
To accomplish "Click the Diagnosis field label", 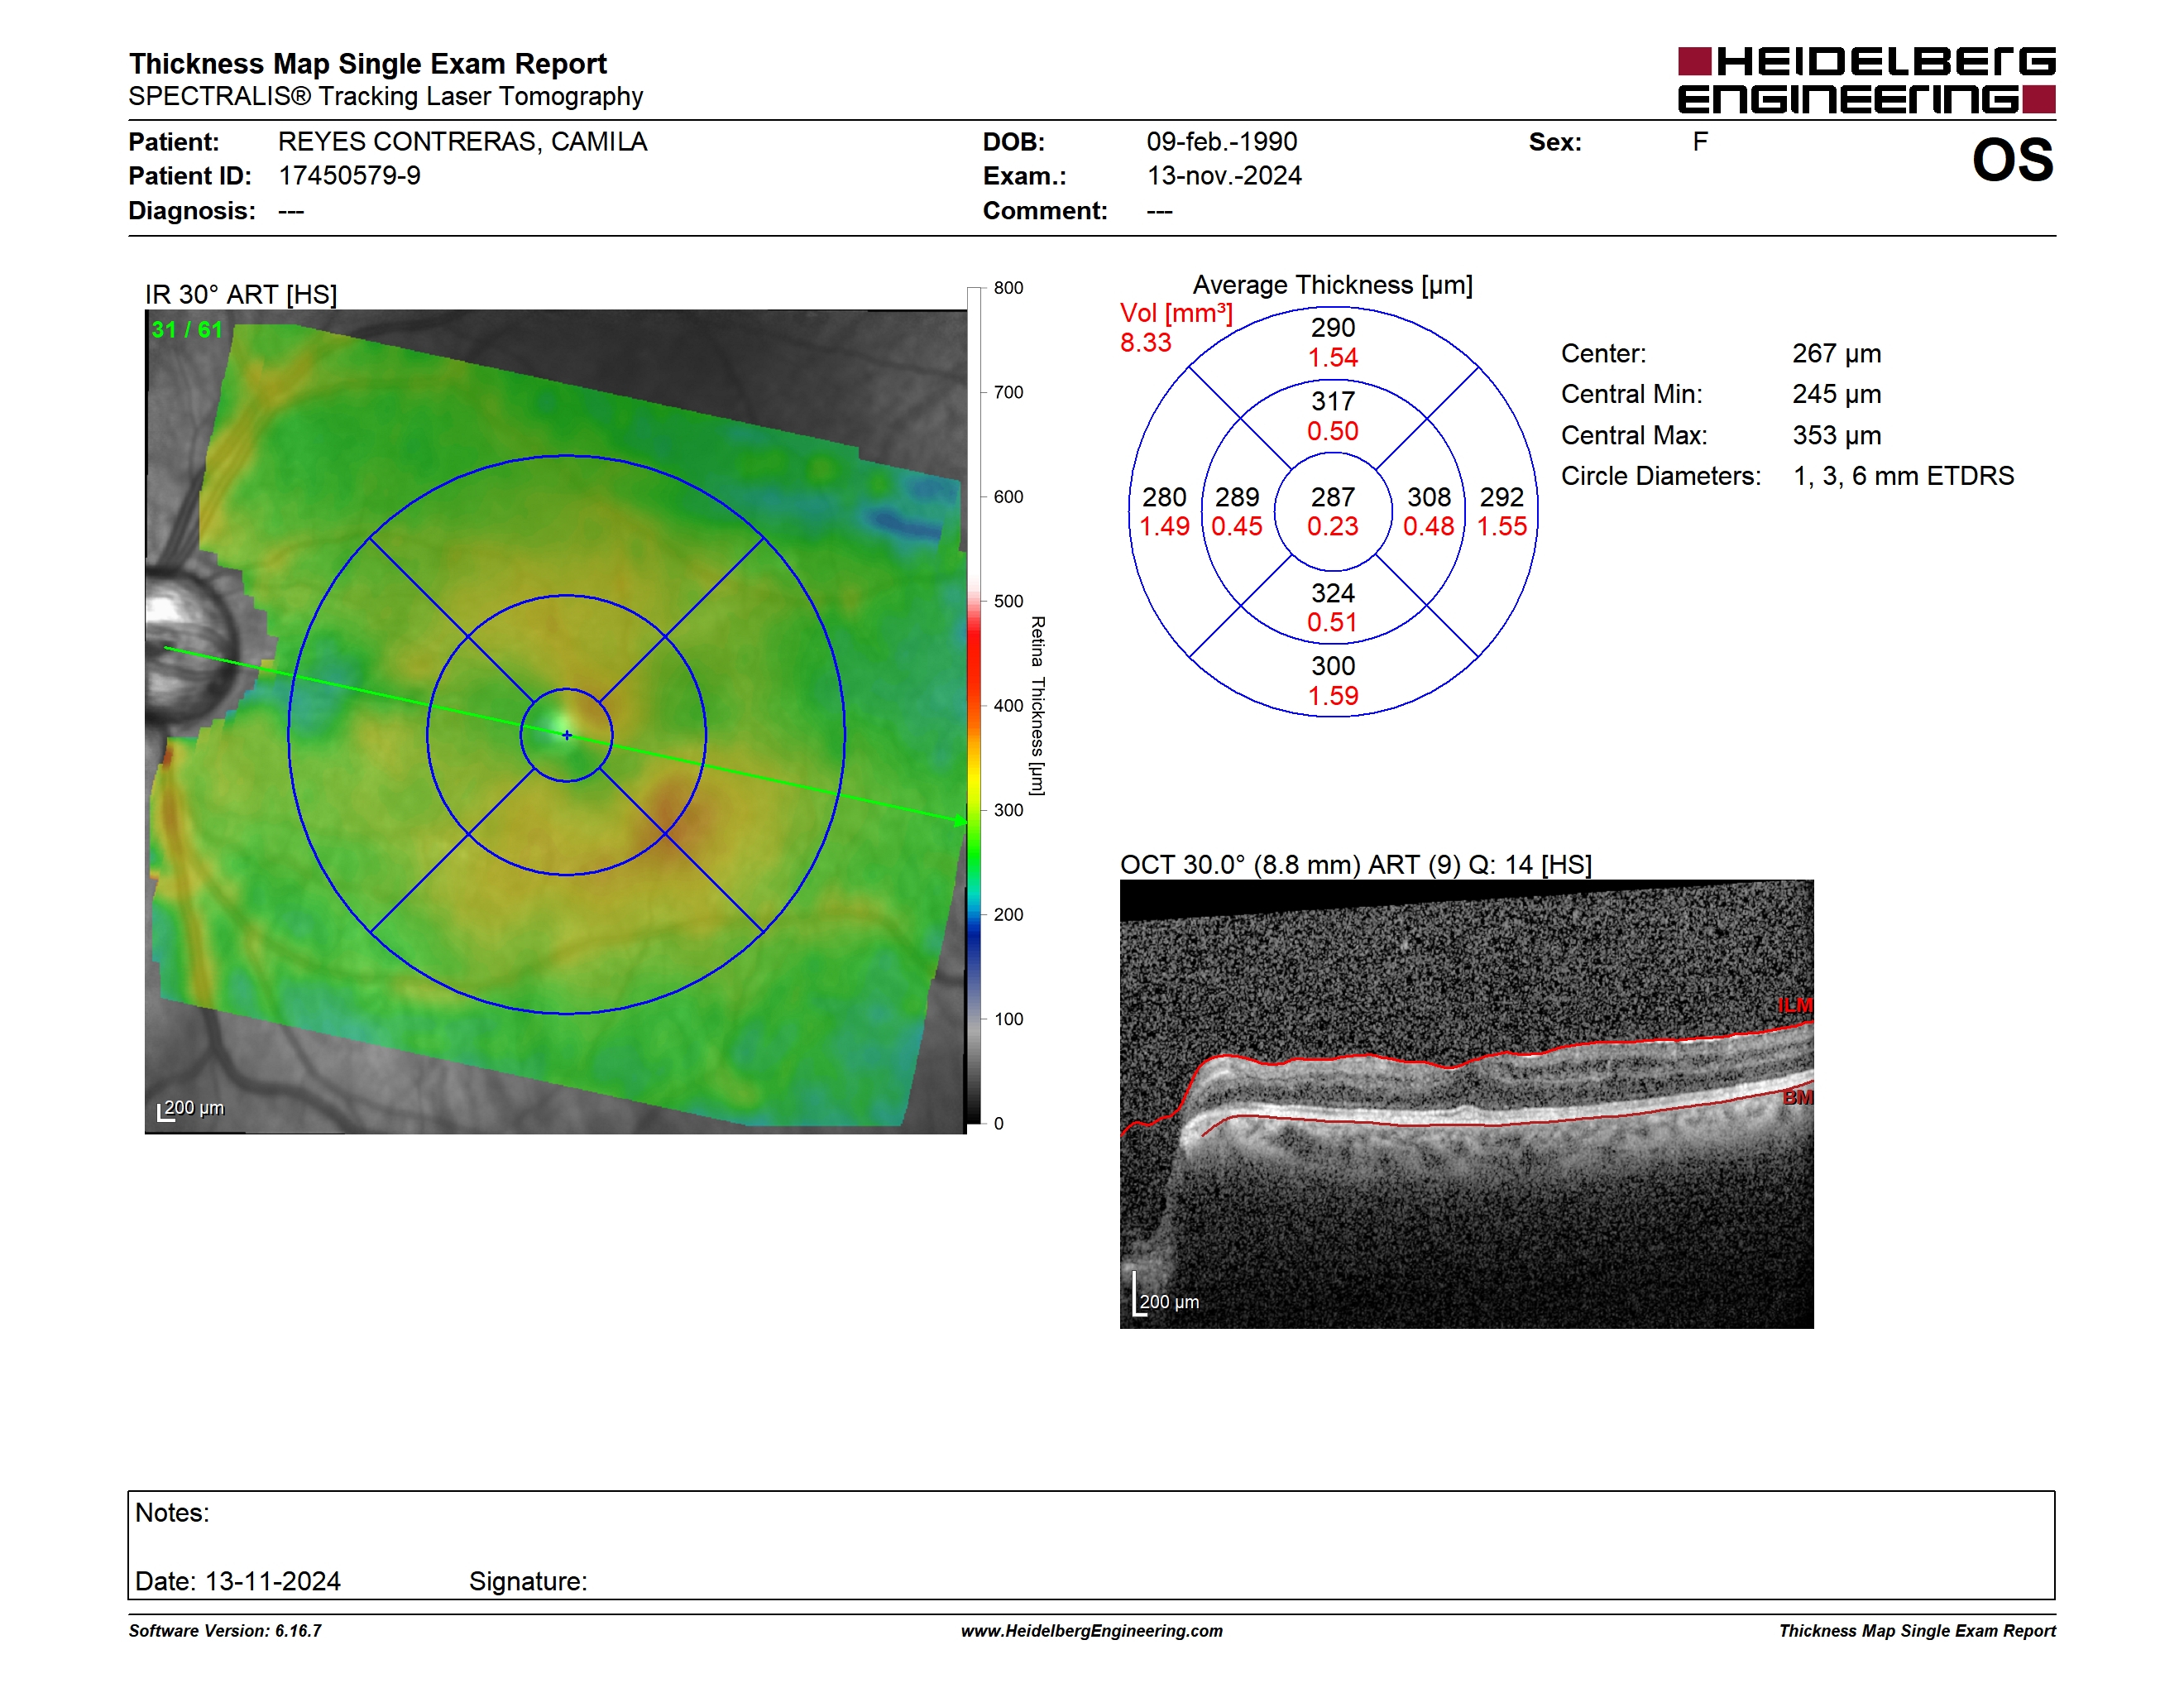I will 192,211.
